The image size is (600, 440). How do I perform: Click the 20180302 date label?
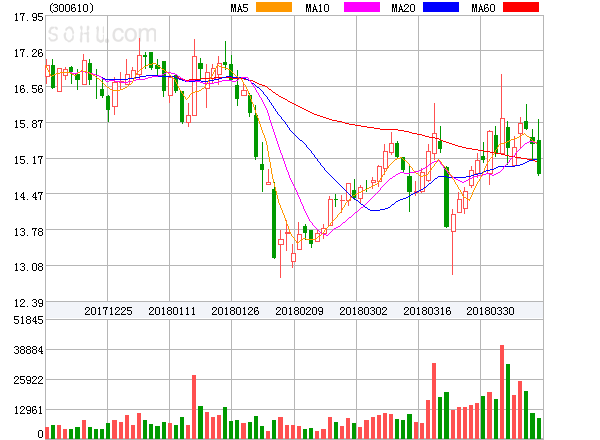pyautogui.click(x=363, y=311)
